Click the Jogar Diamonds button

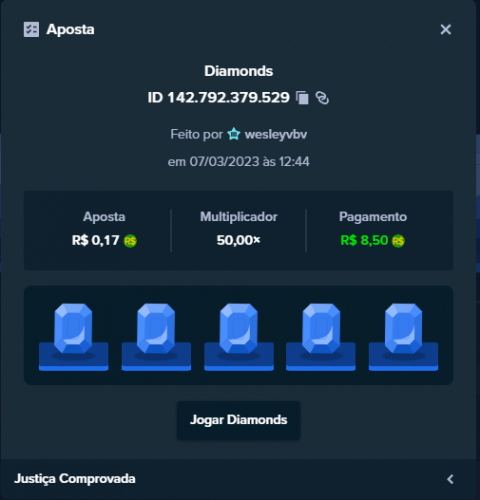coord(238,420)
